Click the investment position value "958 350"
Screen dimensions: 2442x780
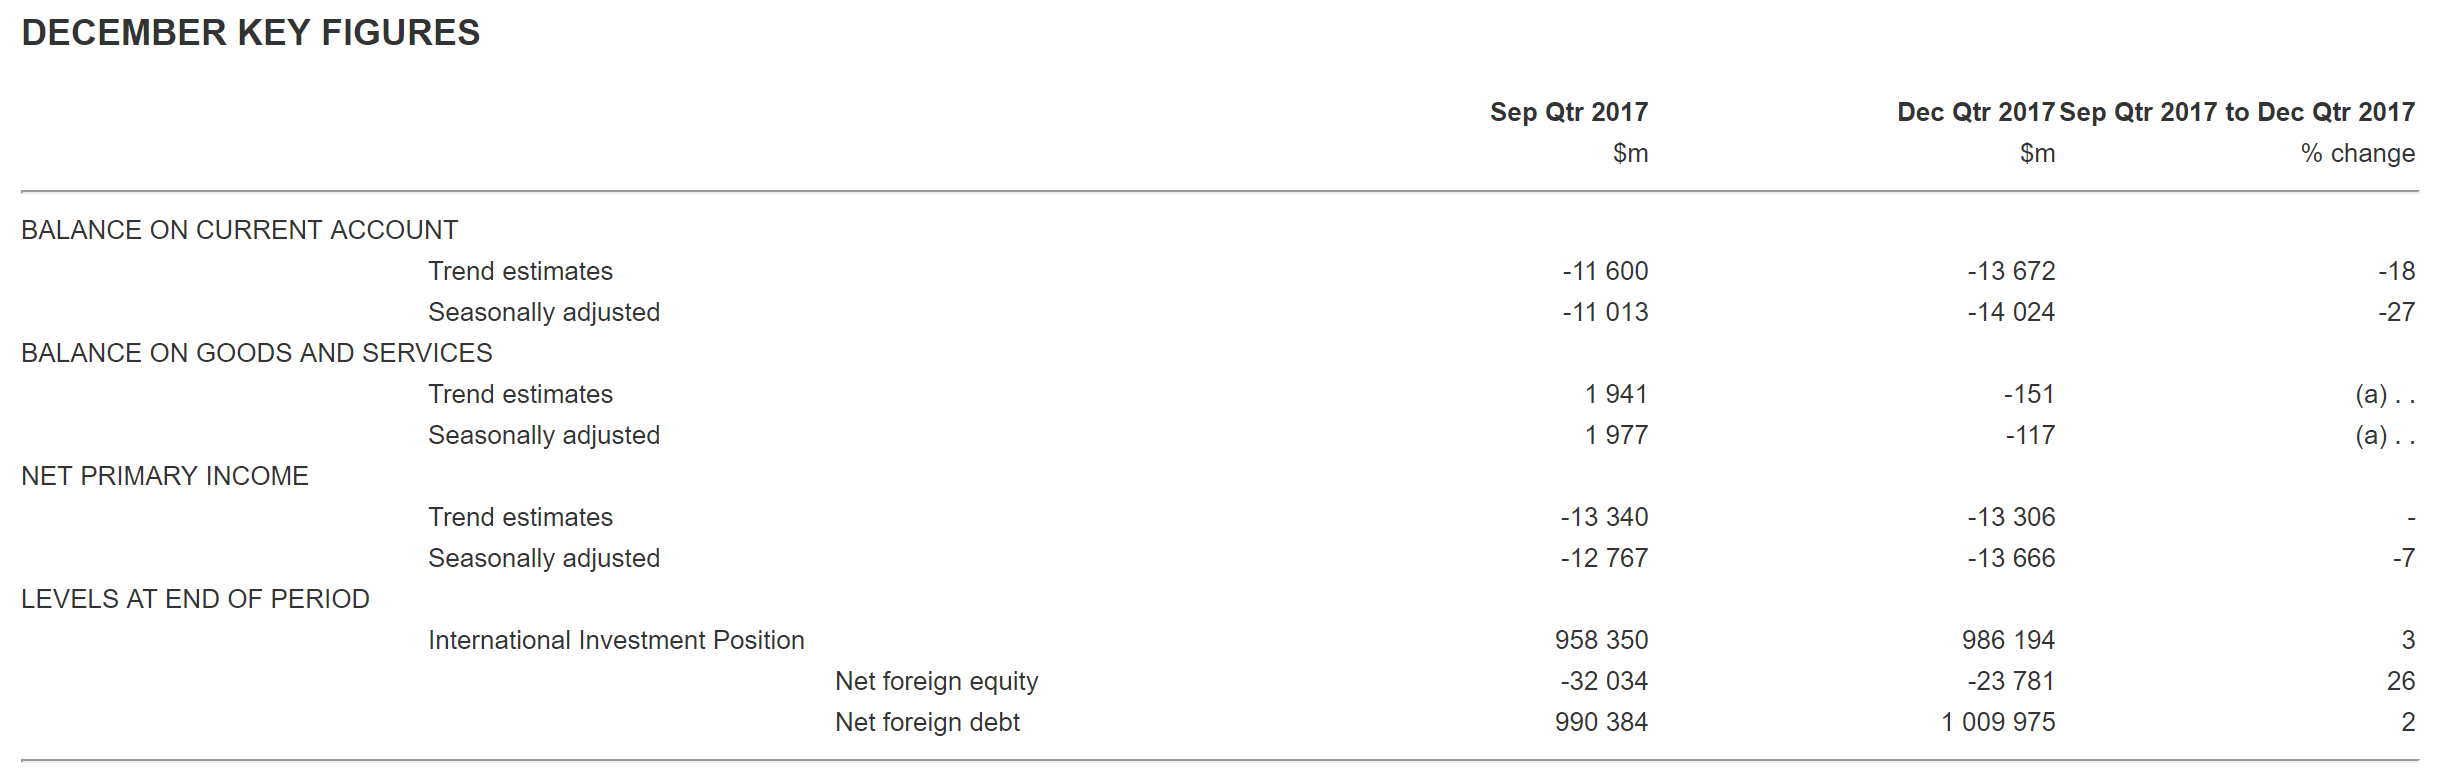click(x=1601, y=640)
